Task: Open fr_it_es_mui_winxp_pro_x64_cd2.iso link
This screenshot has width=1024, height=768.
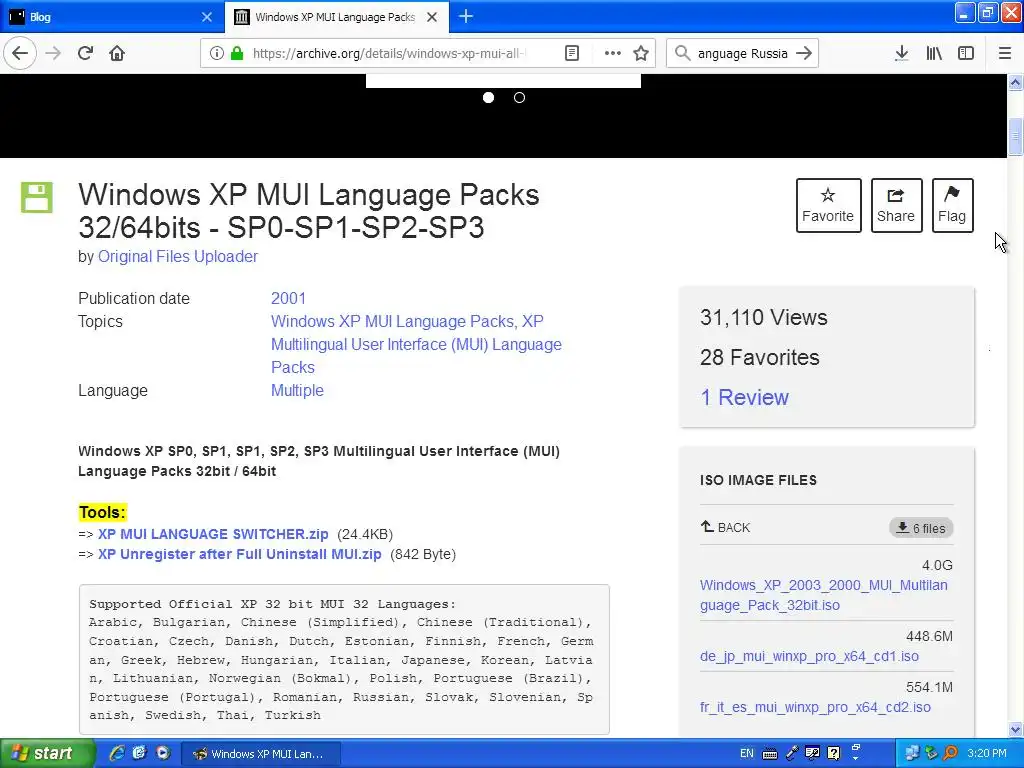Action: coord(815,707)
